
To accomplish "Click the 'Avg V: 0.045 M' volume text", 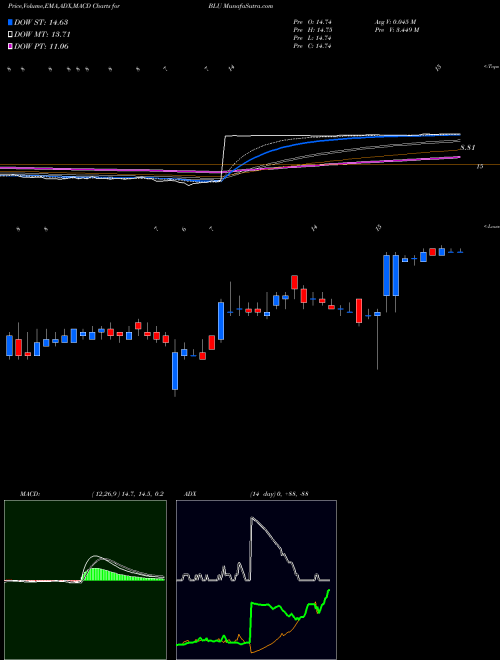I will (396, 22).
